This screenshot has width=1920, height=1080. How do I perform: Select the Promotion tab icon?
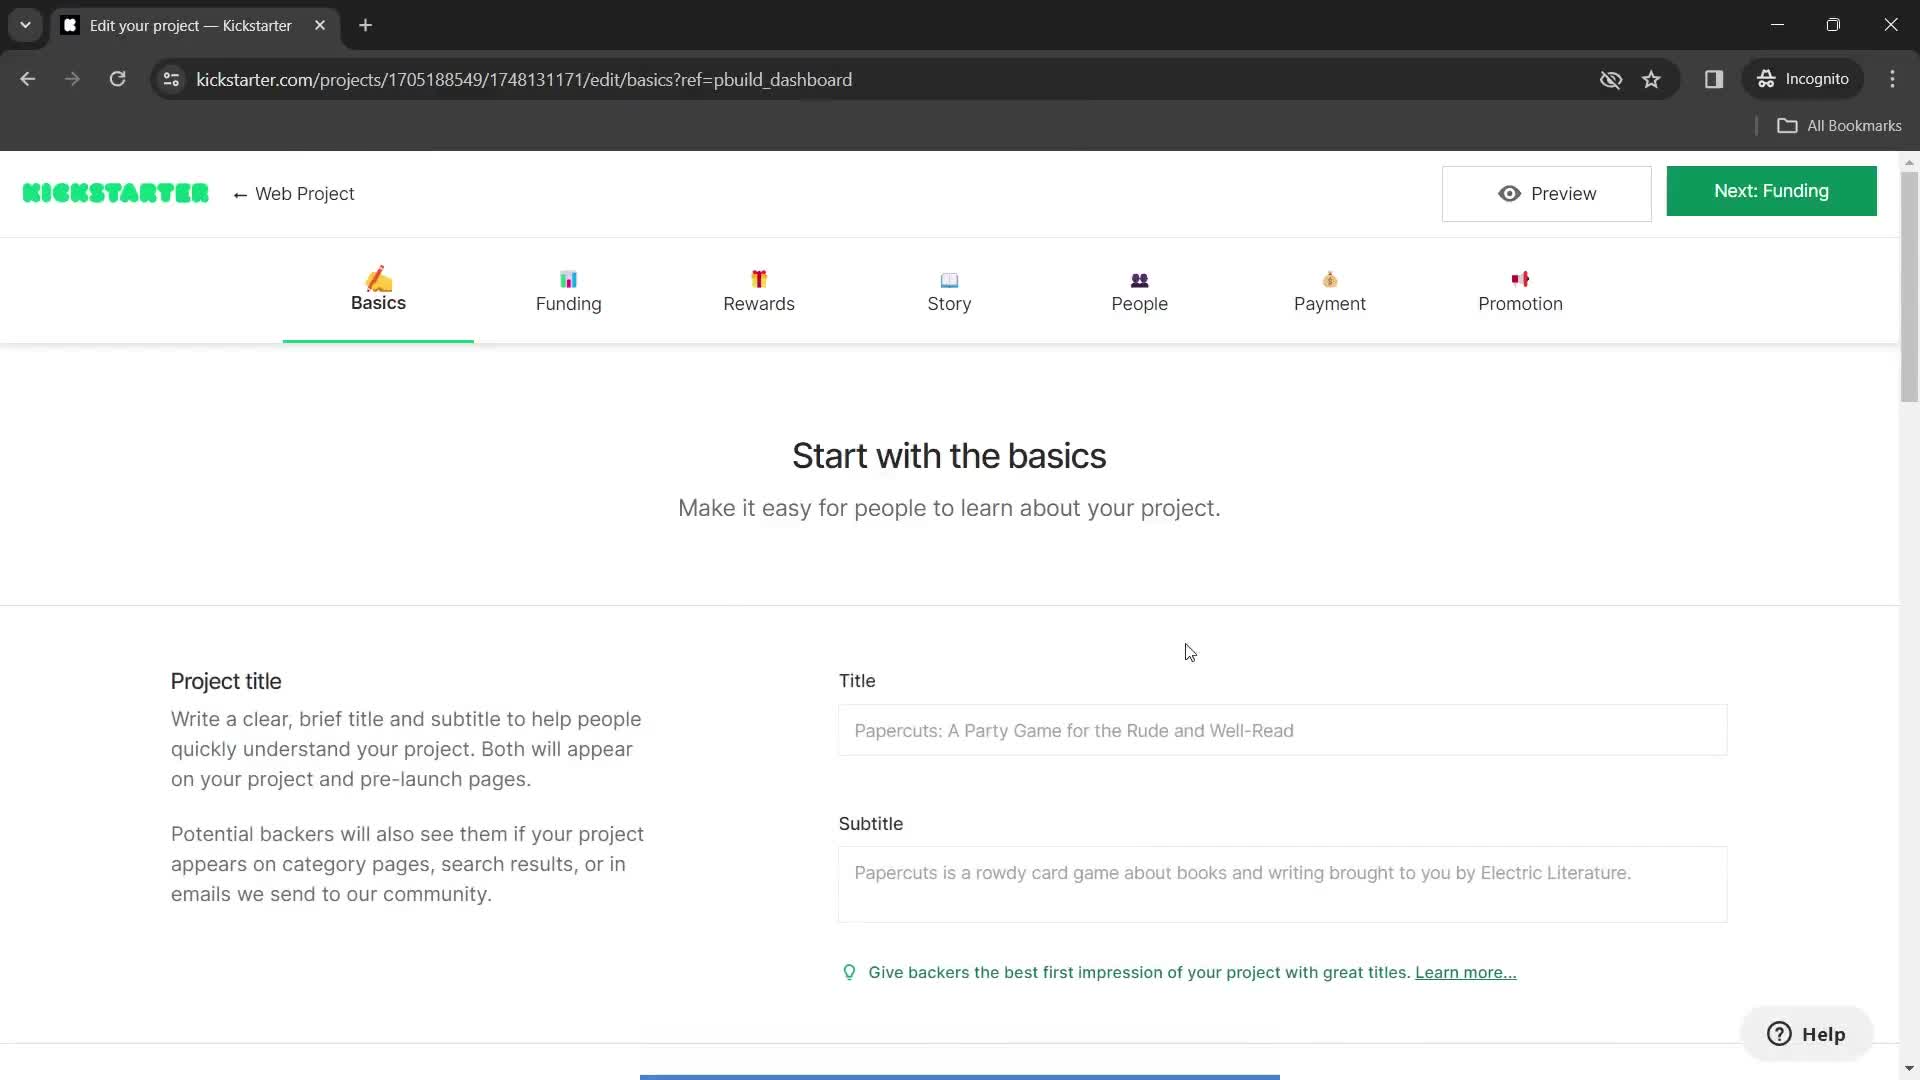(x=1520, y=277)
